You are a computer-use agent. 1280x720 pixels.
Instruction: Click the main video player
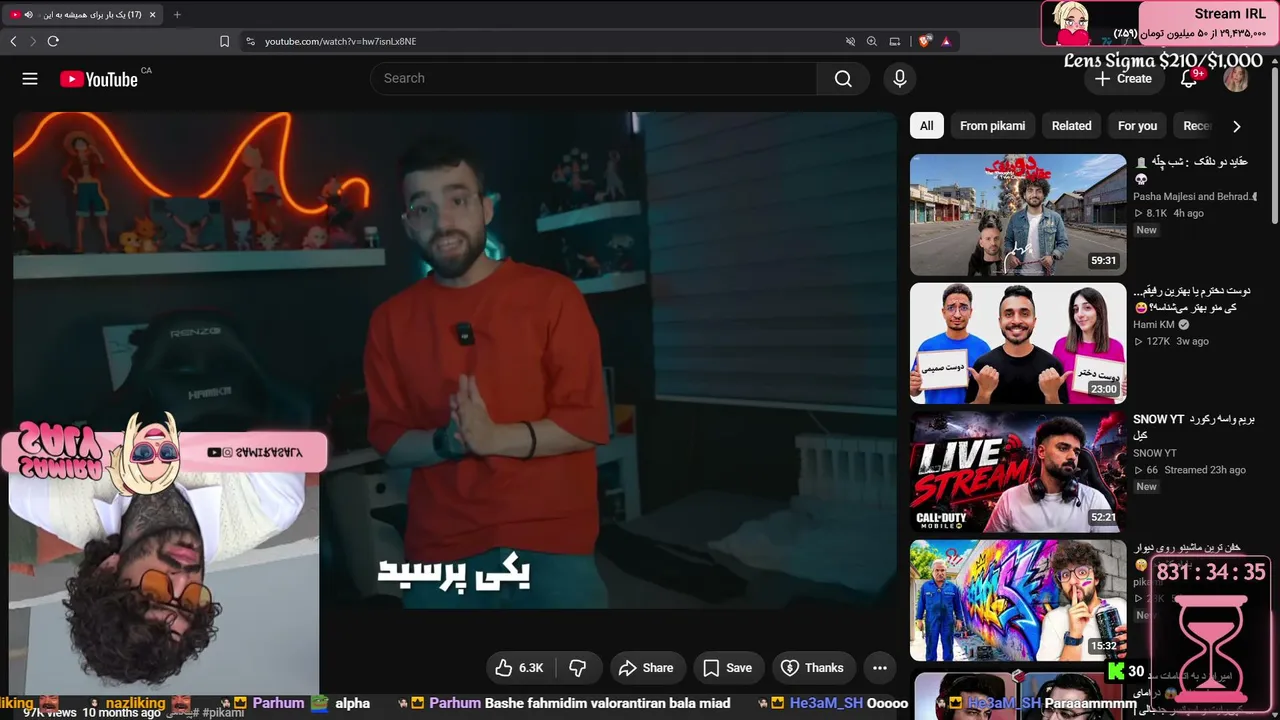[455, 360]
